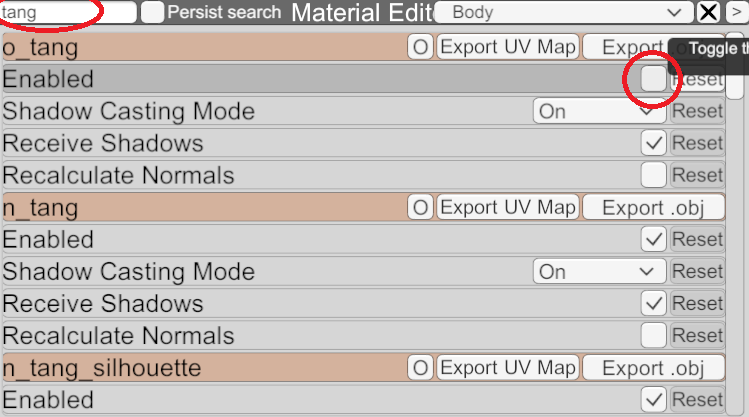Screen dimensions: 749x417
Task: Disable the n_tang Enabled checkbox
Action: [653, 240]
